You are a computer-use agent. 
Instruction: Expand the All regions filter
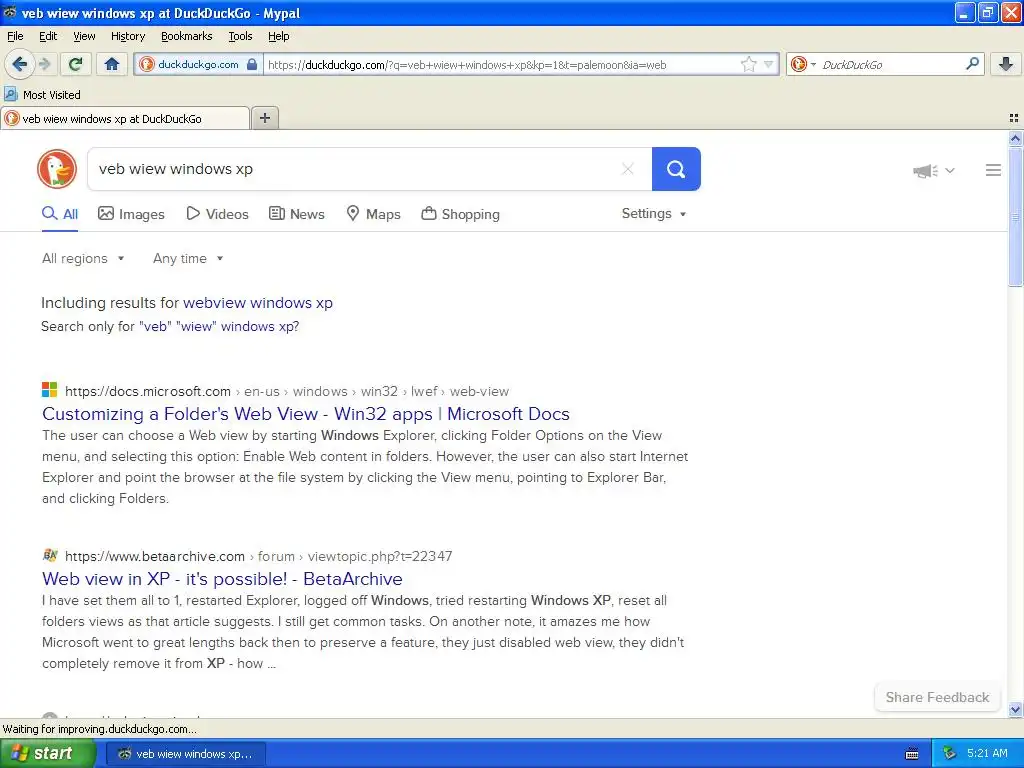click(83, 259)
